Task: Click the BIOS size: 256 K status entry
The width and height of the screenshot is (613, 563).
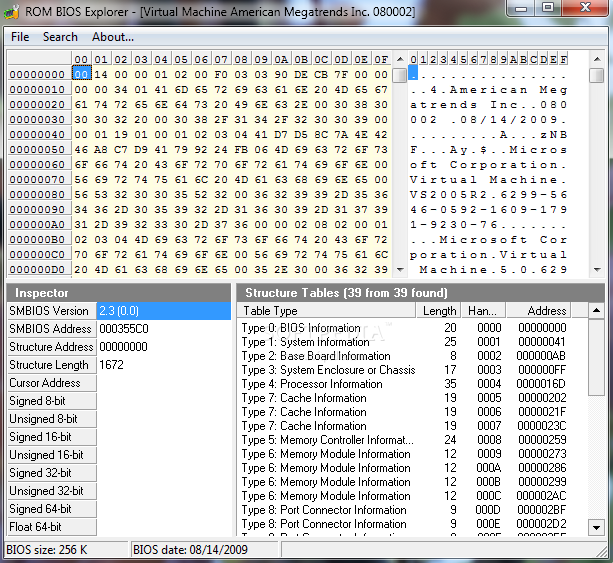Action: click(x=66, y=550)
